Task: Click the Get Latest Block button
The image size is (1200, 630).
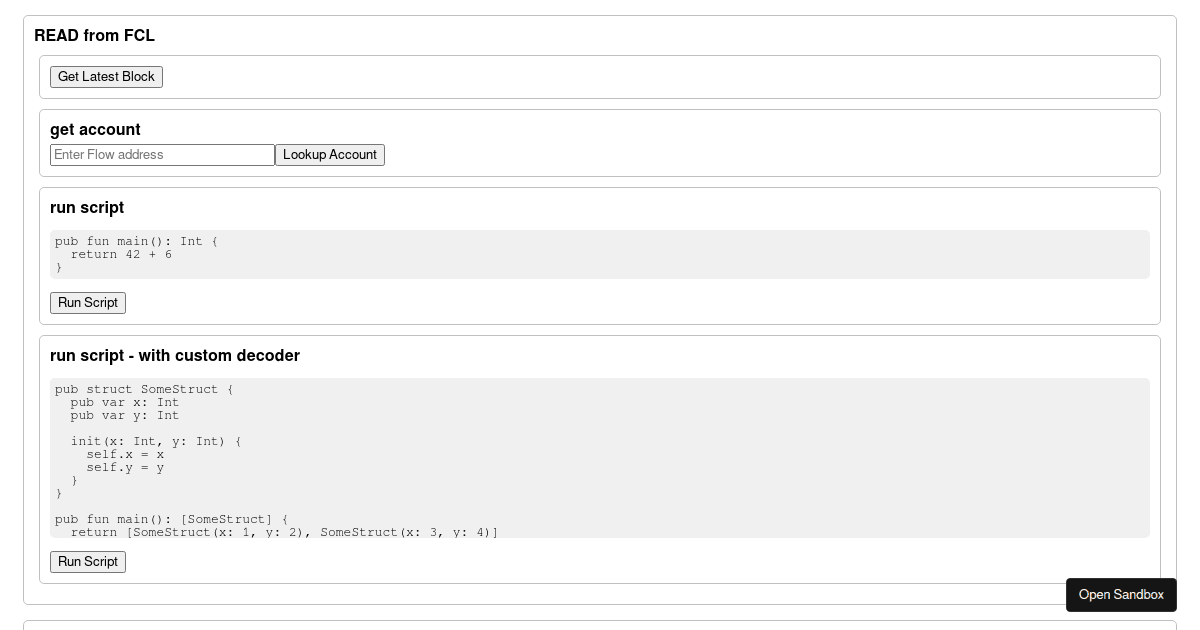Action: tap(106, 76)
